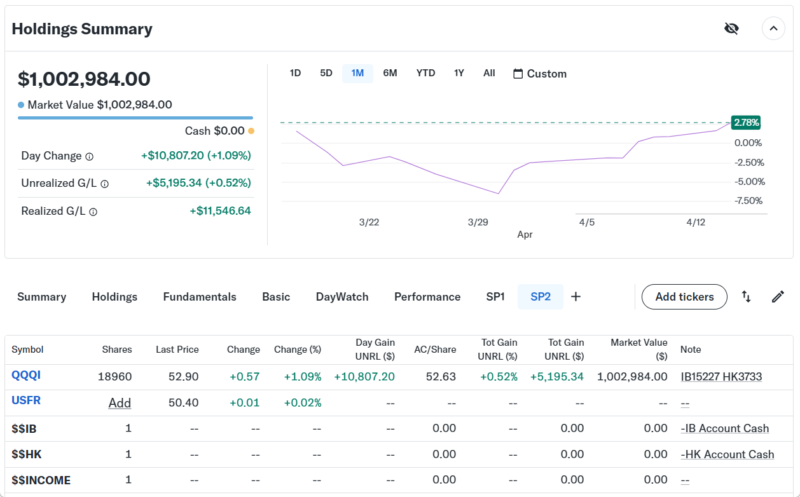Add a new view with plus icon
The width and height of the screenshot is (800, 497).
click(x=576, y=297)
